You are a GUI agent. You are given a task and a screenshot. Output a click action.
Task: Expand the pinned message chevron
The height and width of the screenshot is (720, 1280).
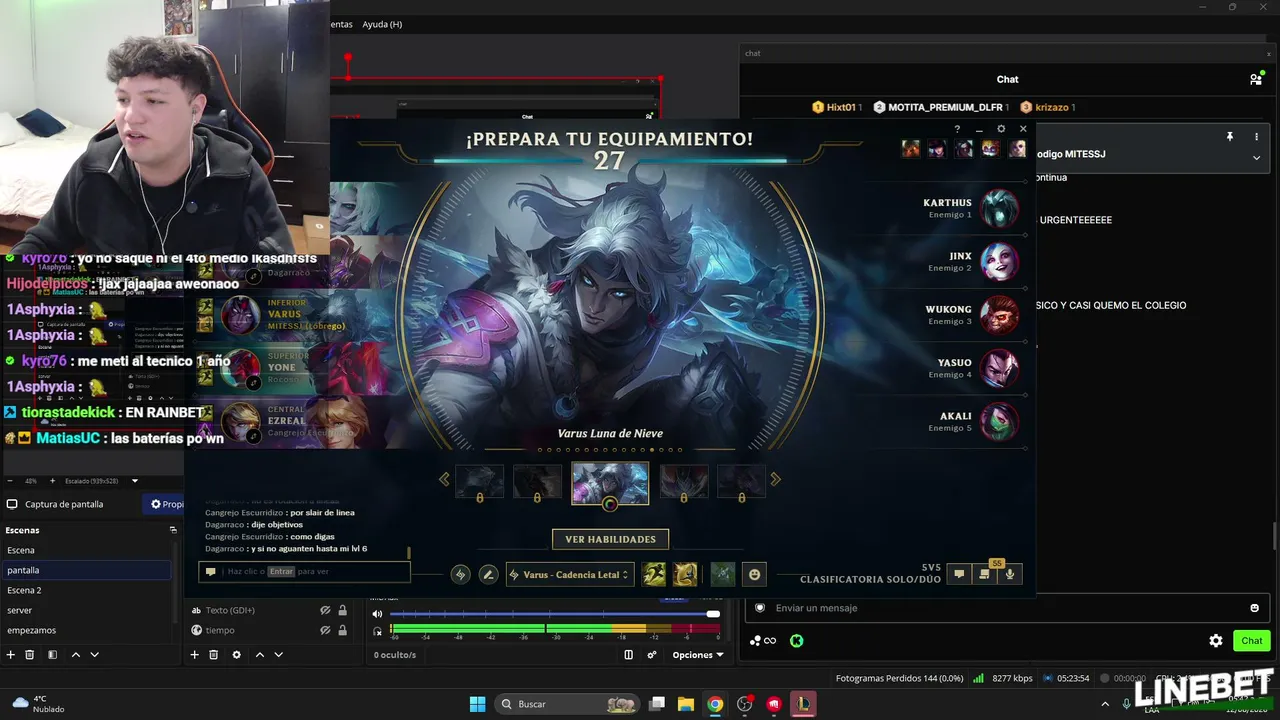1257,157
